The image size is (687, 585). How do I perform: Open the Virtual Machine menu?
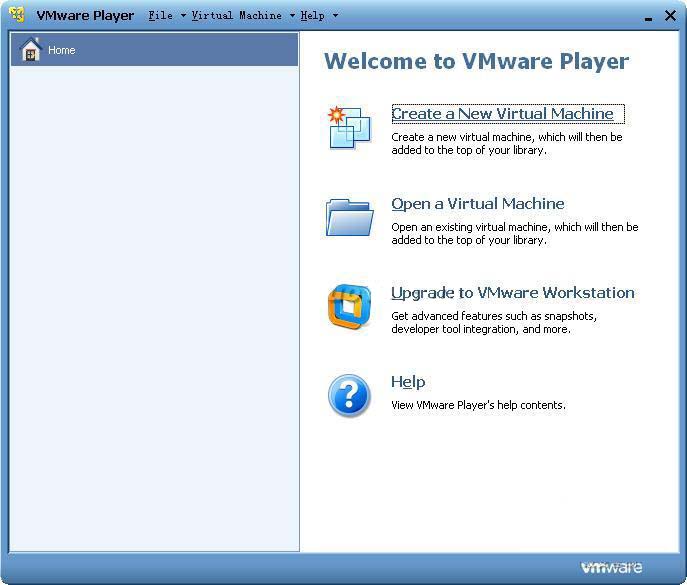[236, 16]
